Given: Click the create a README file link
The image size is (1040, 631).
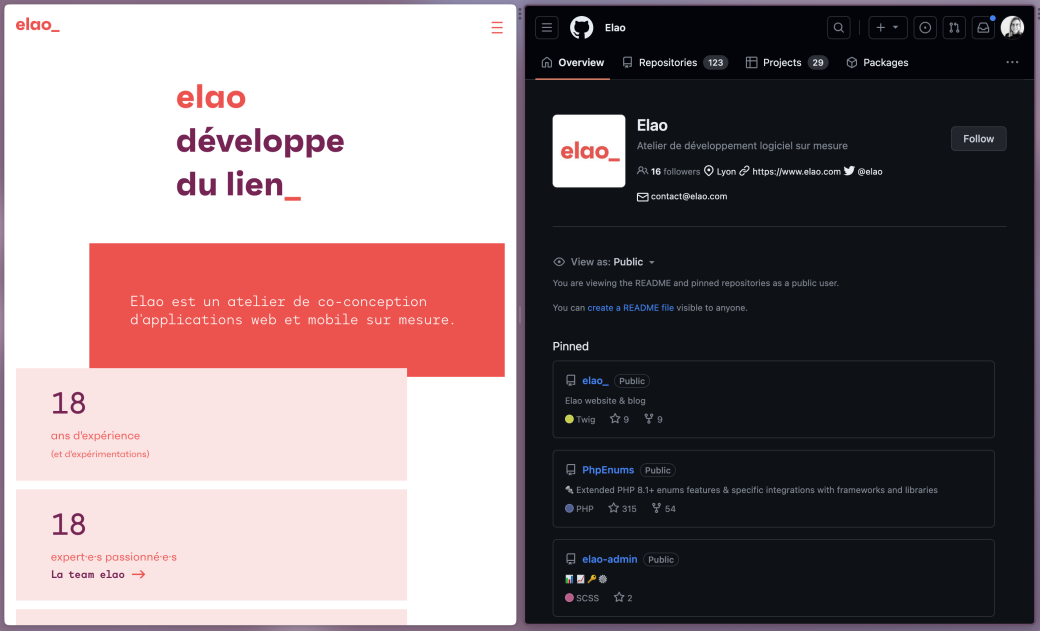Looking at the screenshot, I should (x=630, y=308).
